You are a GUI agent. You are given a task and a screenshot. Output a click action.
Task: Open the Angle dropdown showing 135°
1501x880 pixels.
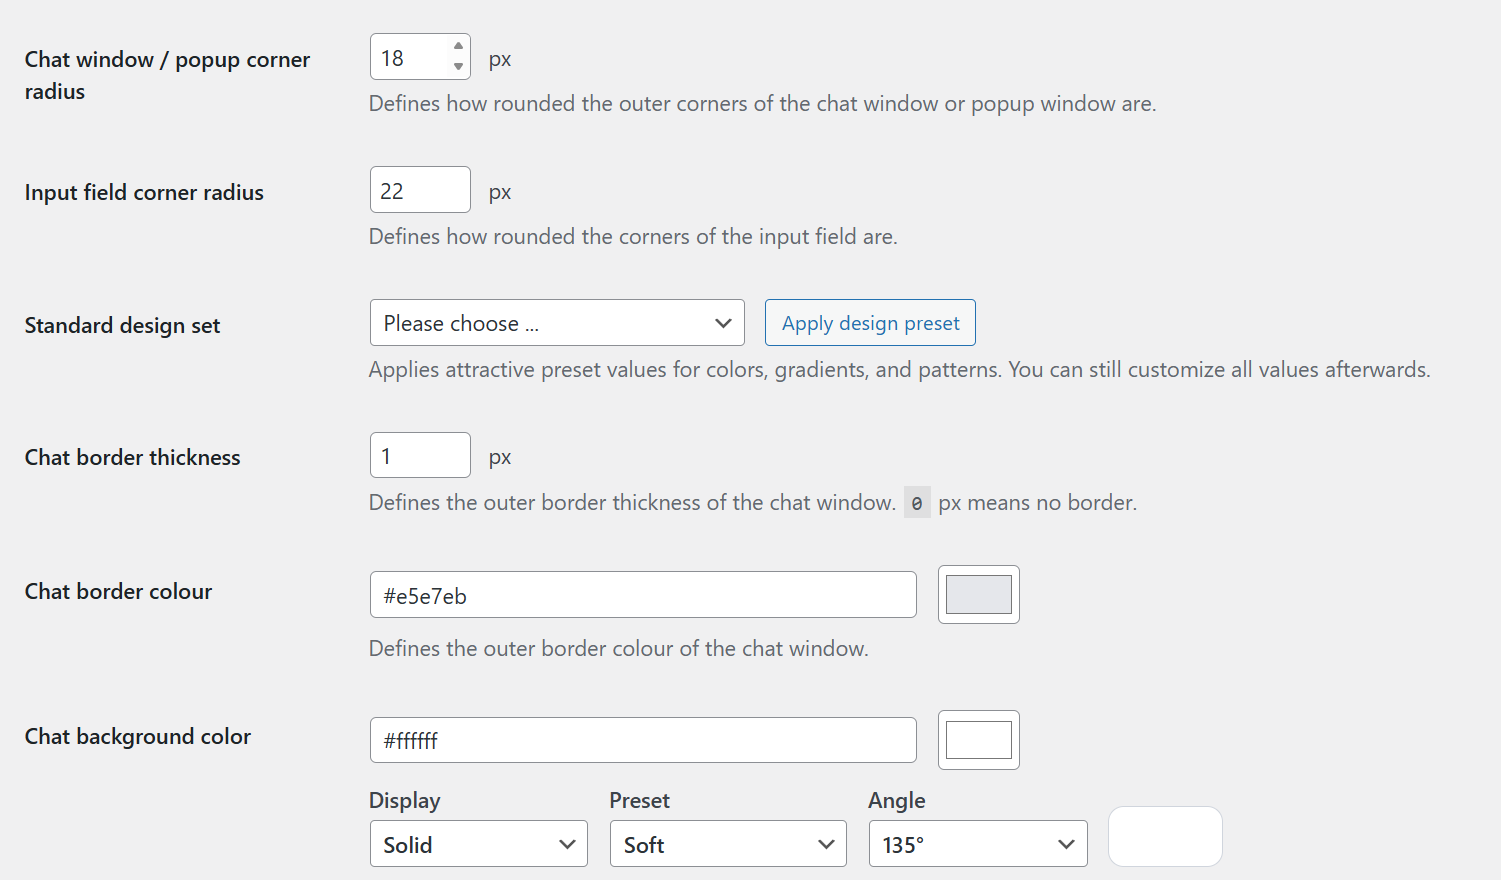pyautogui.click(x=977, y=843)
